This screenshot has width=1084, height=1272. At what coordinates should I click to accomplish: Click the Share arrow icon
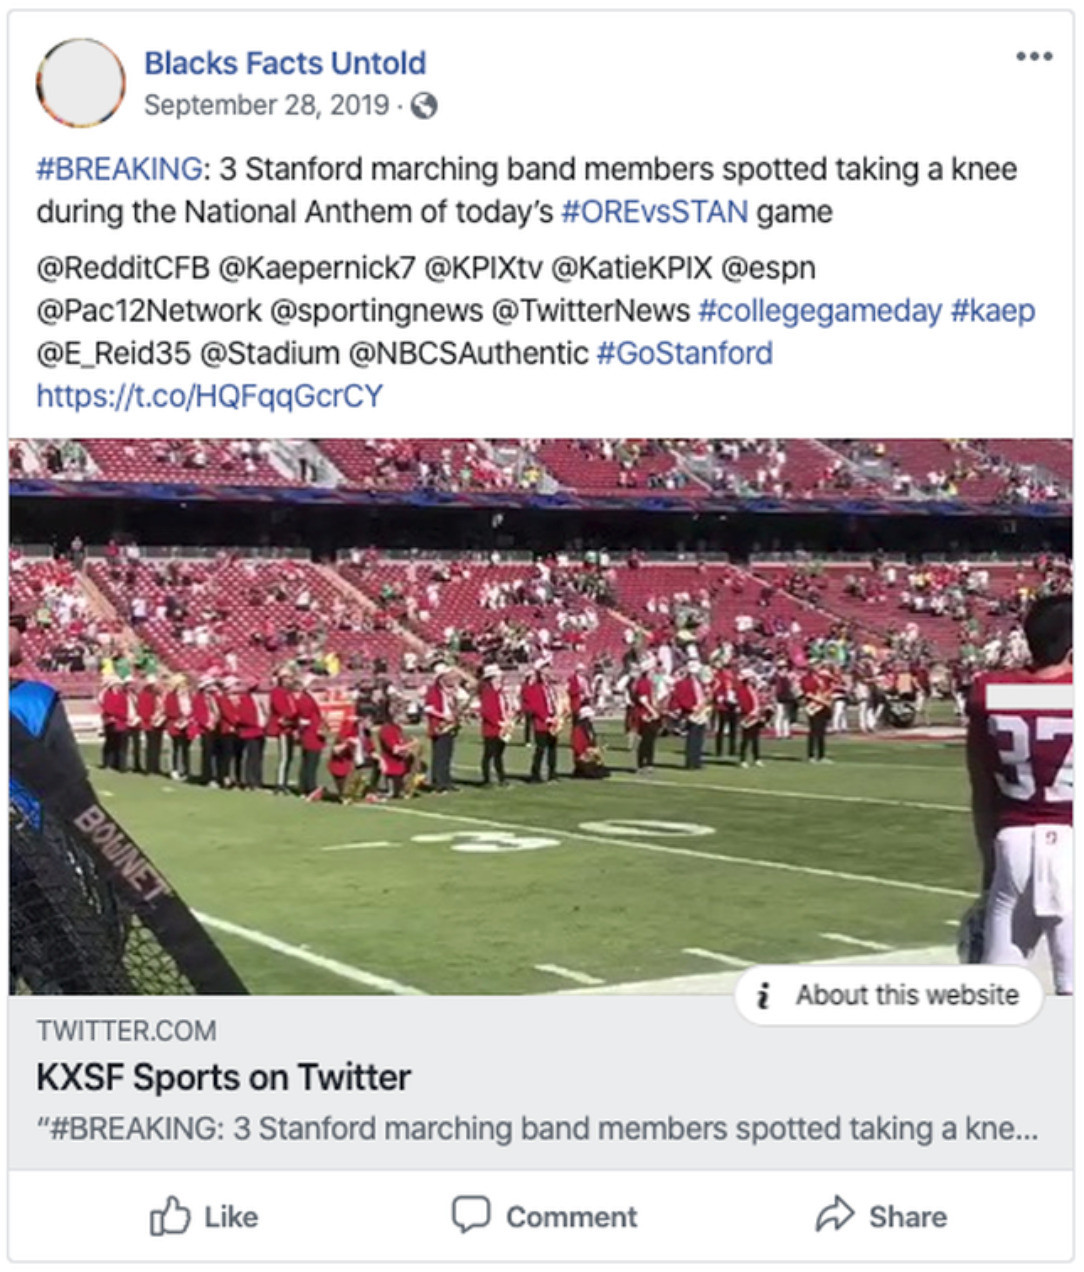pyautogui.click(x=834, y=1215)
